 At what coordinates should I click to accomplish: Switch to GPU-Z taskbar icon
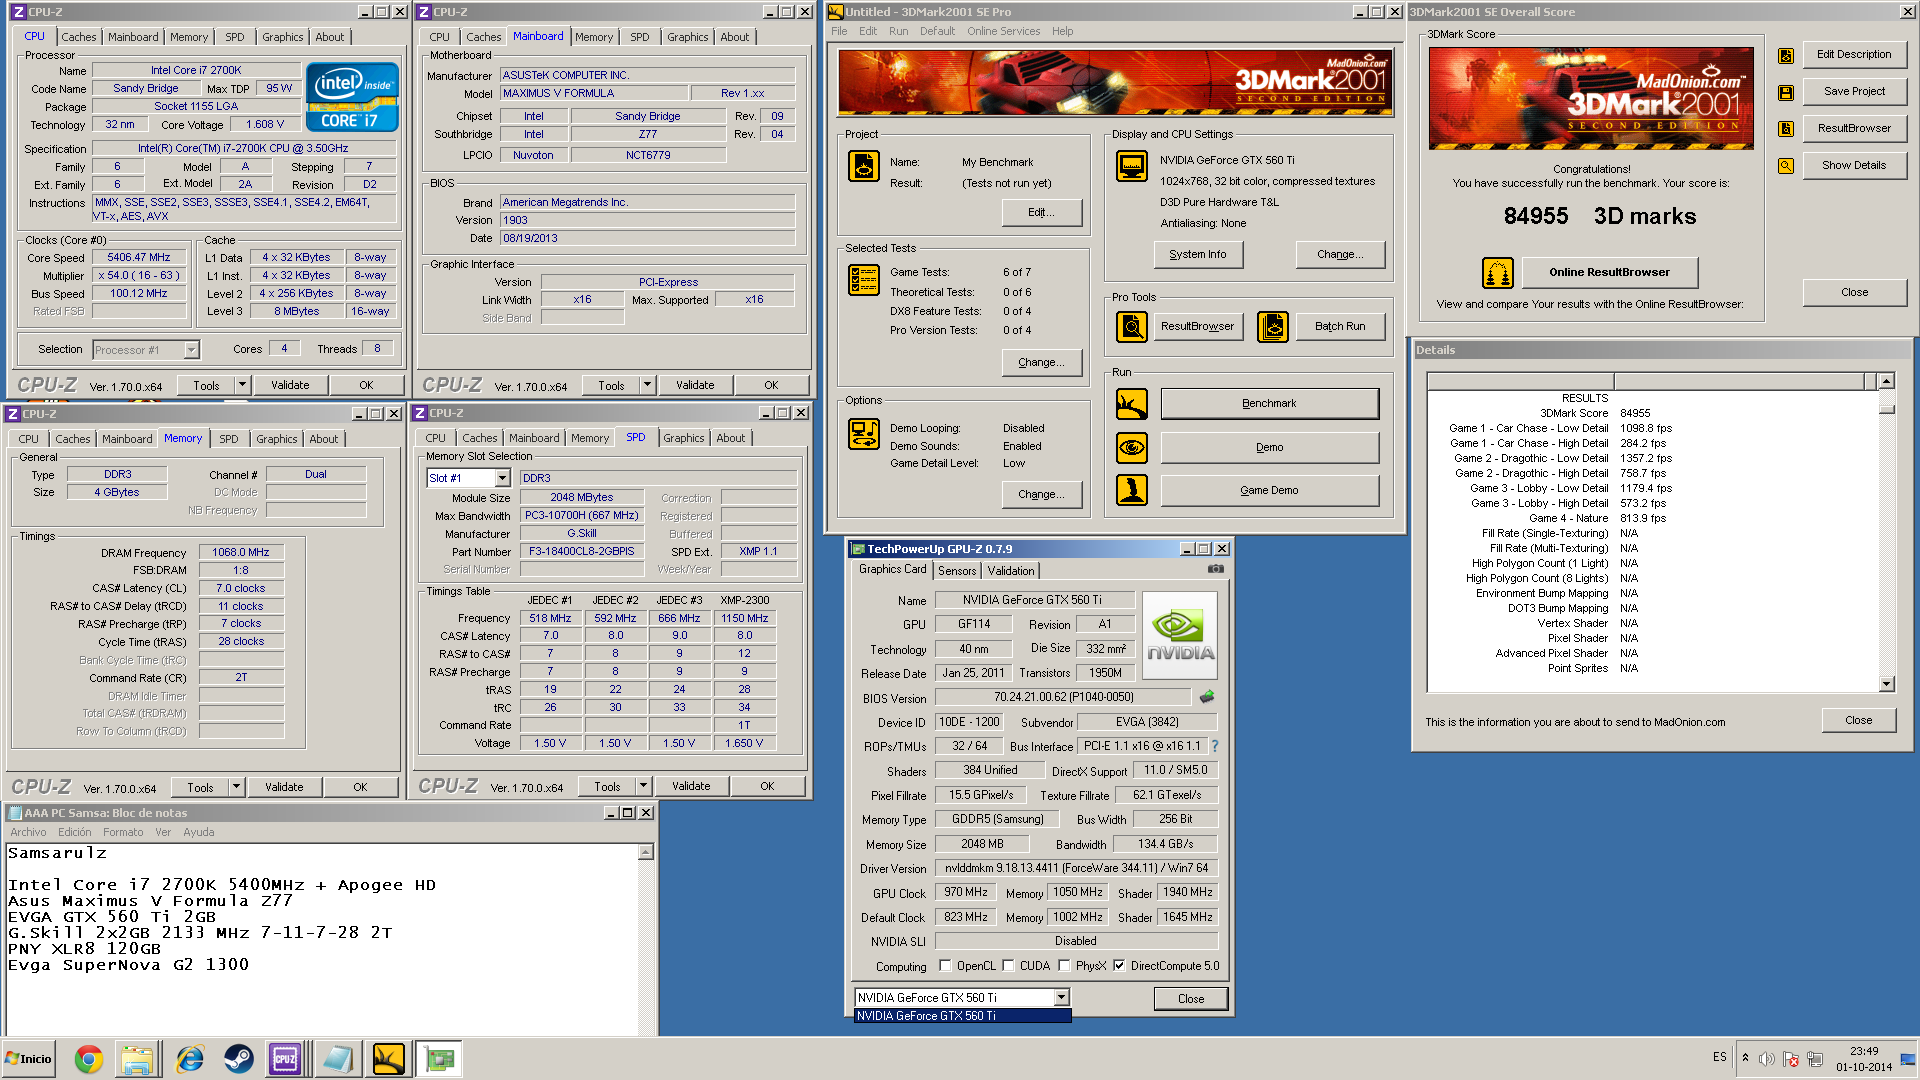tap(438, 1059)
